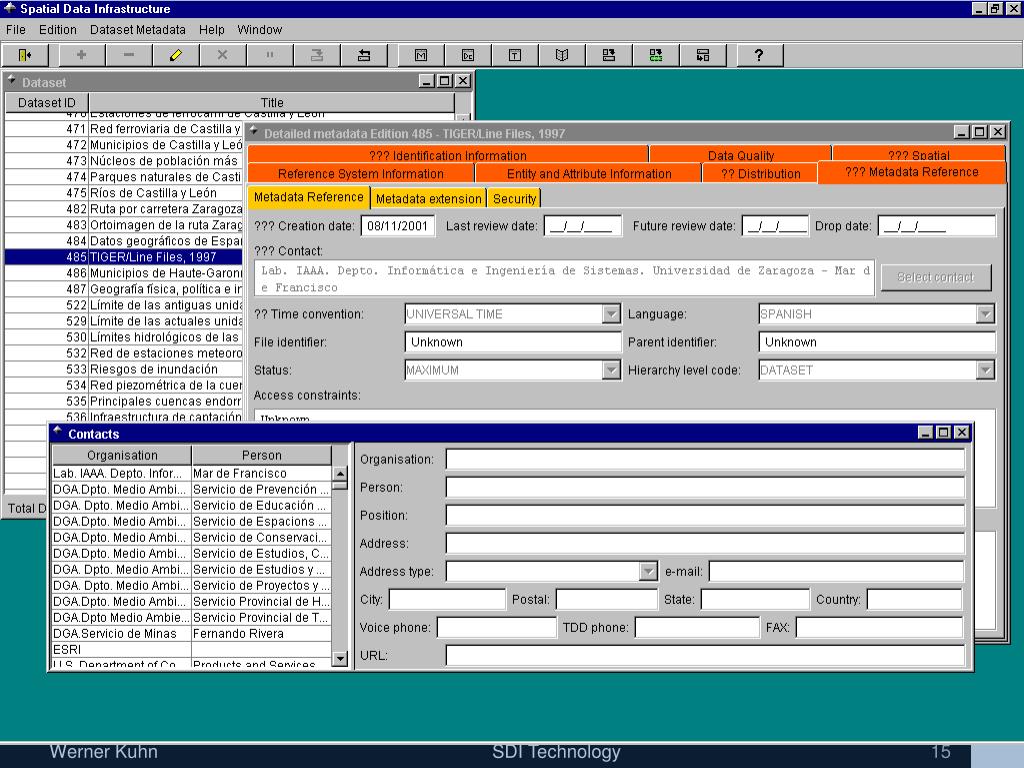1024x768 pixels.
Task: Click the Drop date field
Action: (x=936, y=226)
